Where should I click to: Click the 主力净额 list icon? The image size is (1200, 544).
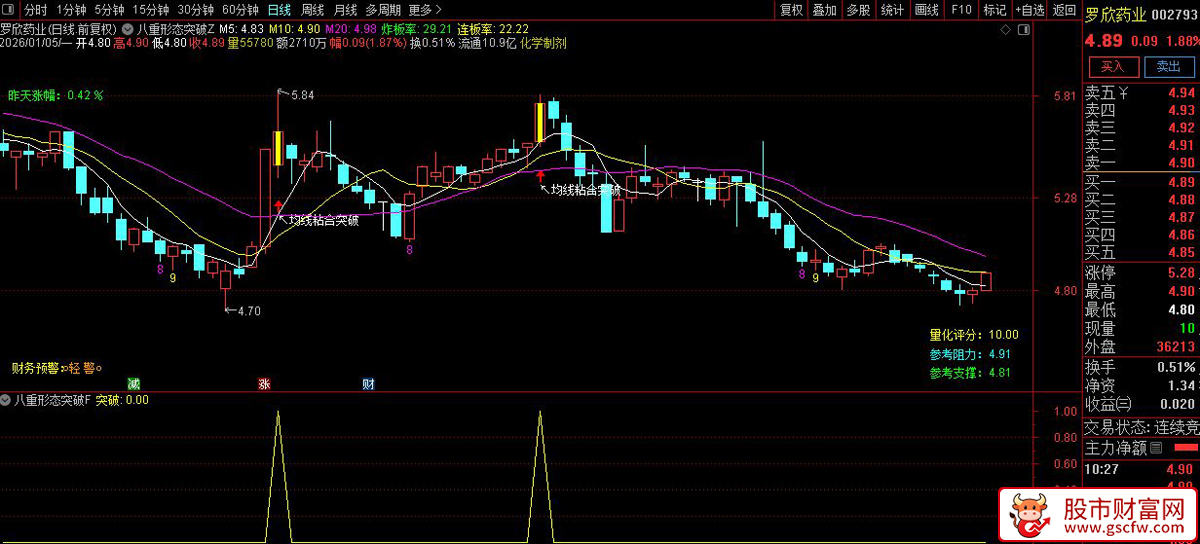click(x=1156, y=447)
